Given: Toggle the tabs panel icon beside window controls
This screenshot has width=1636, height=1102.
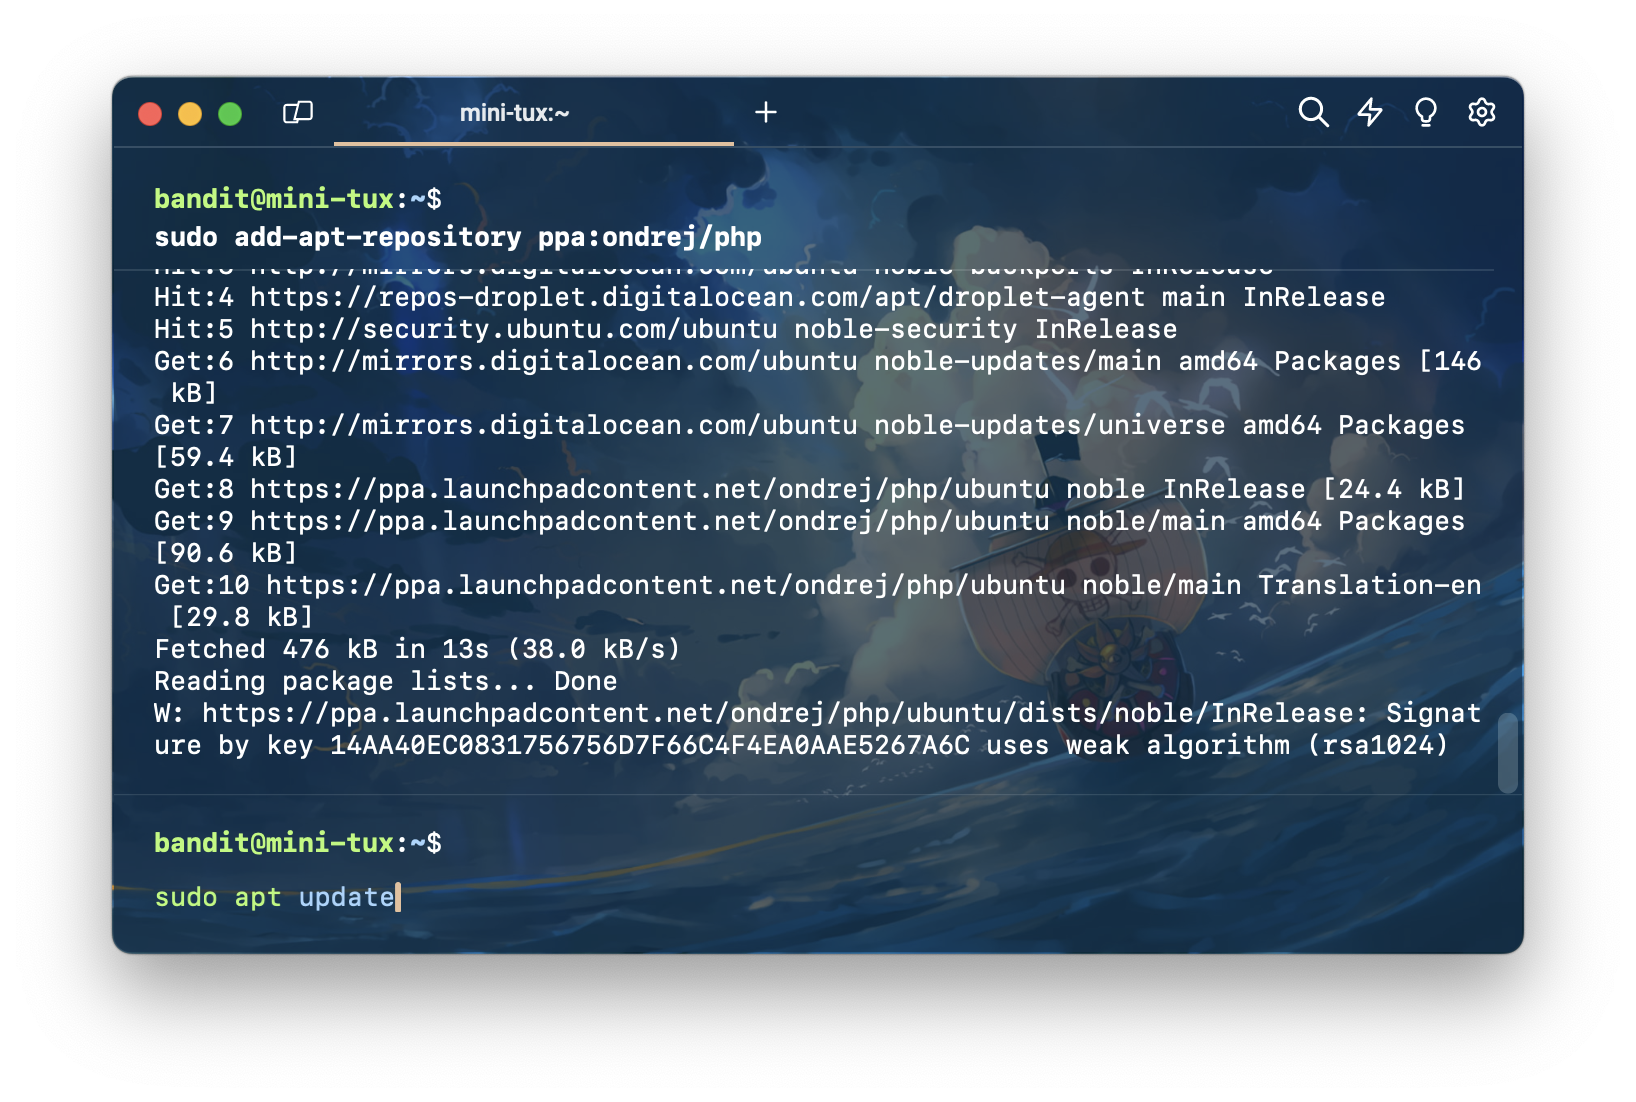Looking at the screenshot, I should [x=298, y=112].
